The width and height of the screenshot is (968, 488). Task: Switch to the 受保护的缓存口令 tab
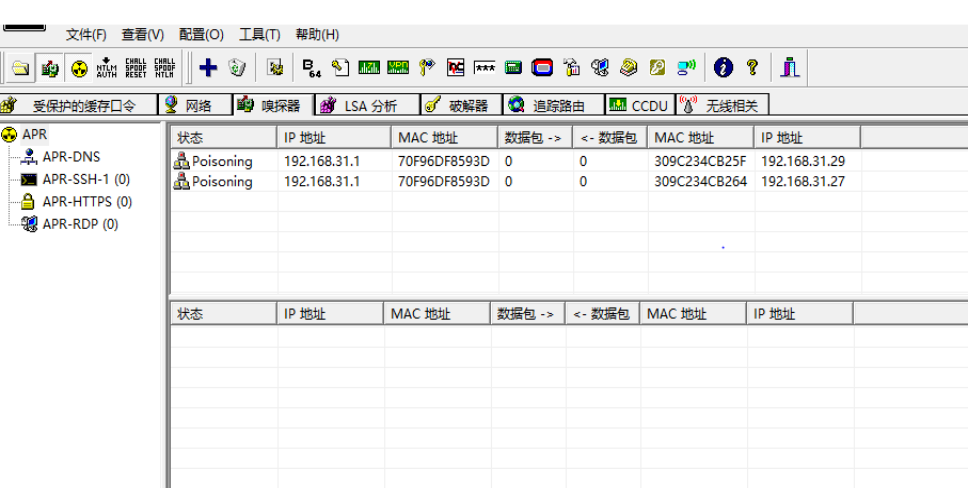click(78, 105)
